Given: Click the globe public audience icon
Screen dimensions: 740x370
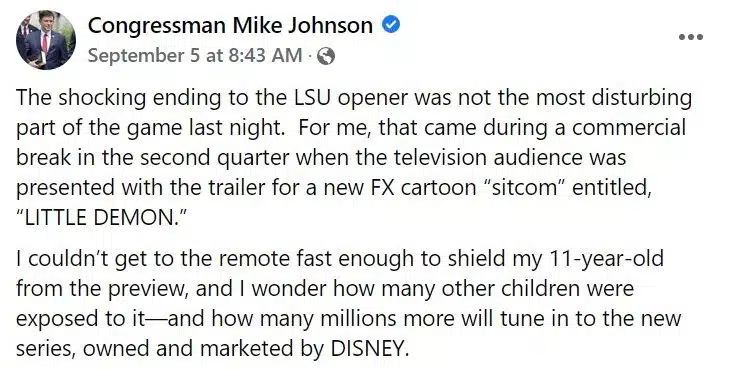Looking at the screenshot, I should [326, 57].
